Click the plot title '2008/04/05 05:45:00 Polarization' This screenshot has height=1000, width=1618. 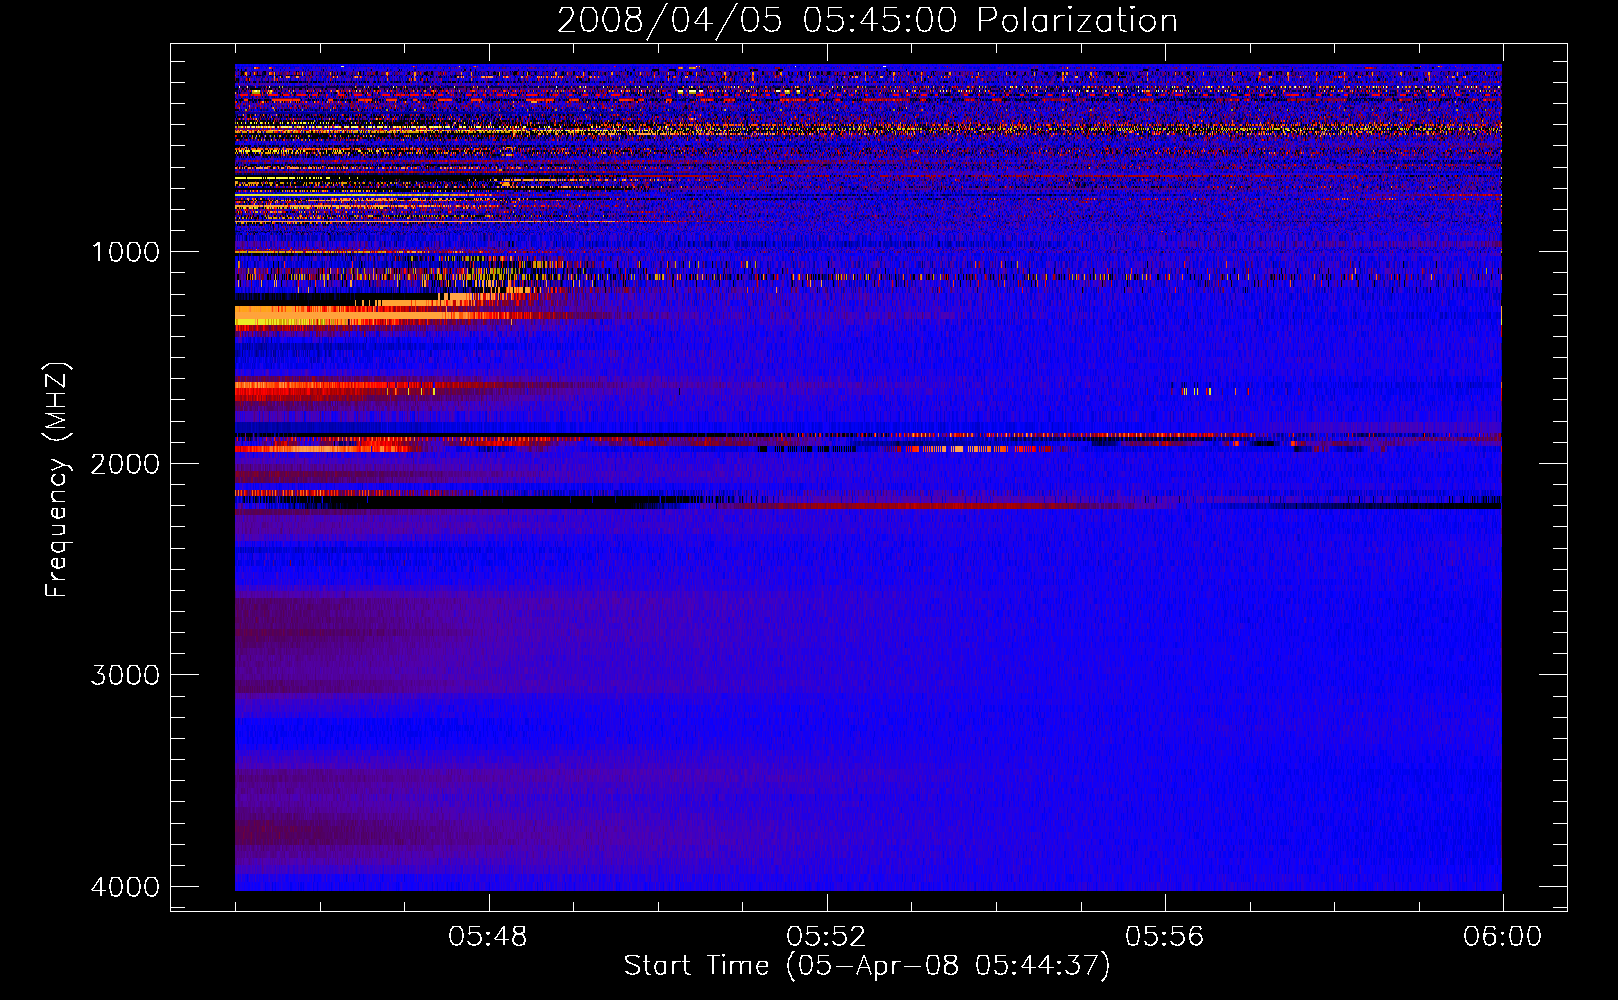click(867, 20)
